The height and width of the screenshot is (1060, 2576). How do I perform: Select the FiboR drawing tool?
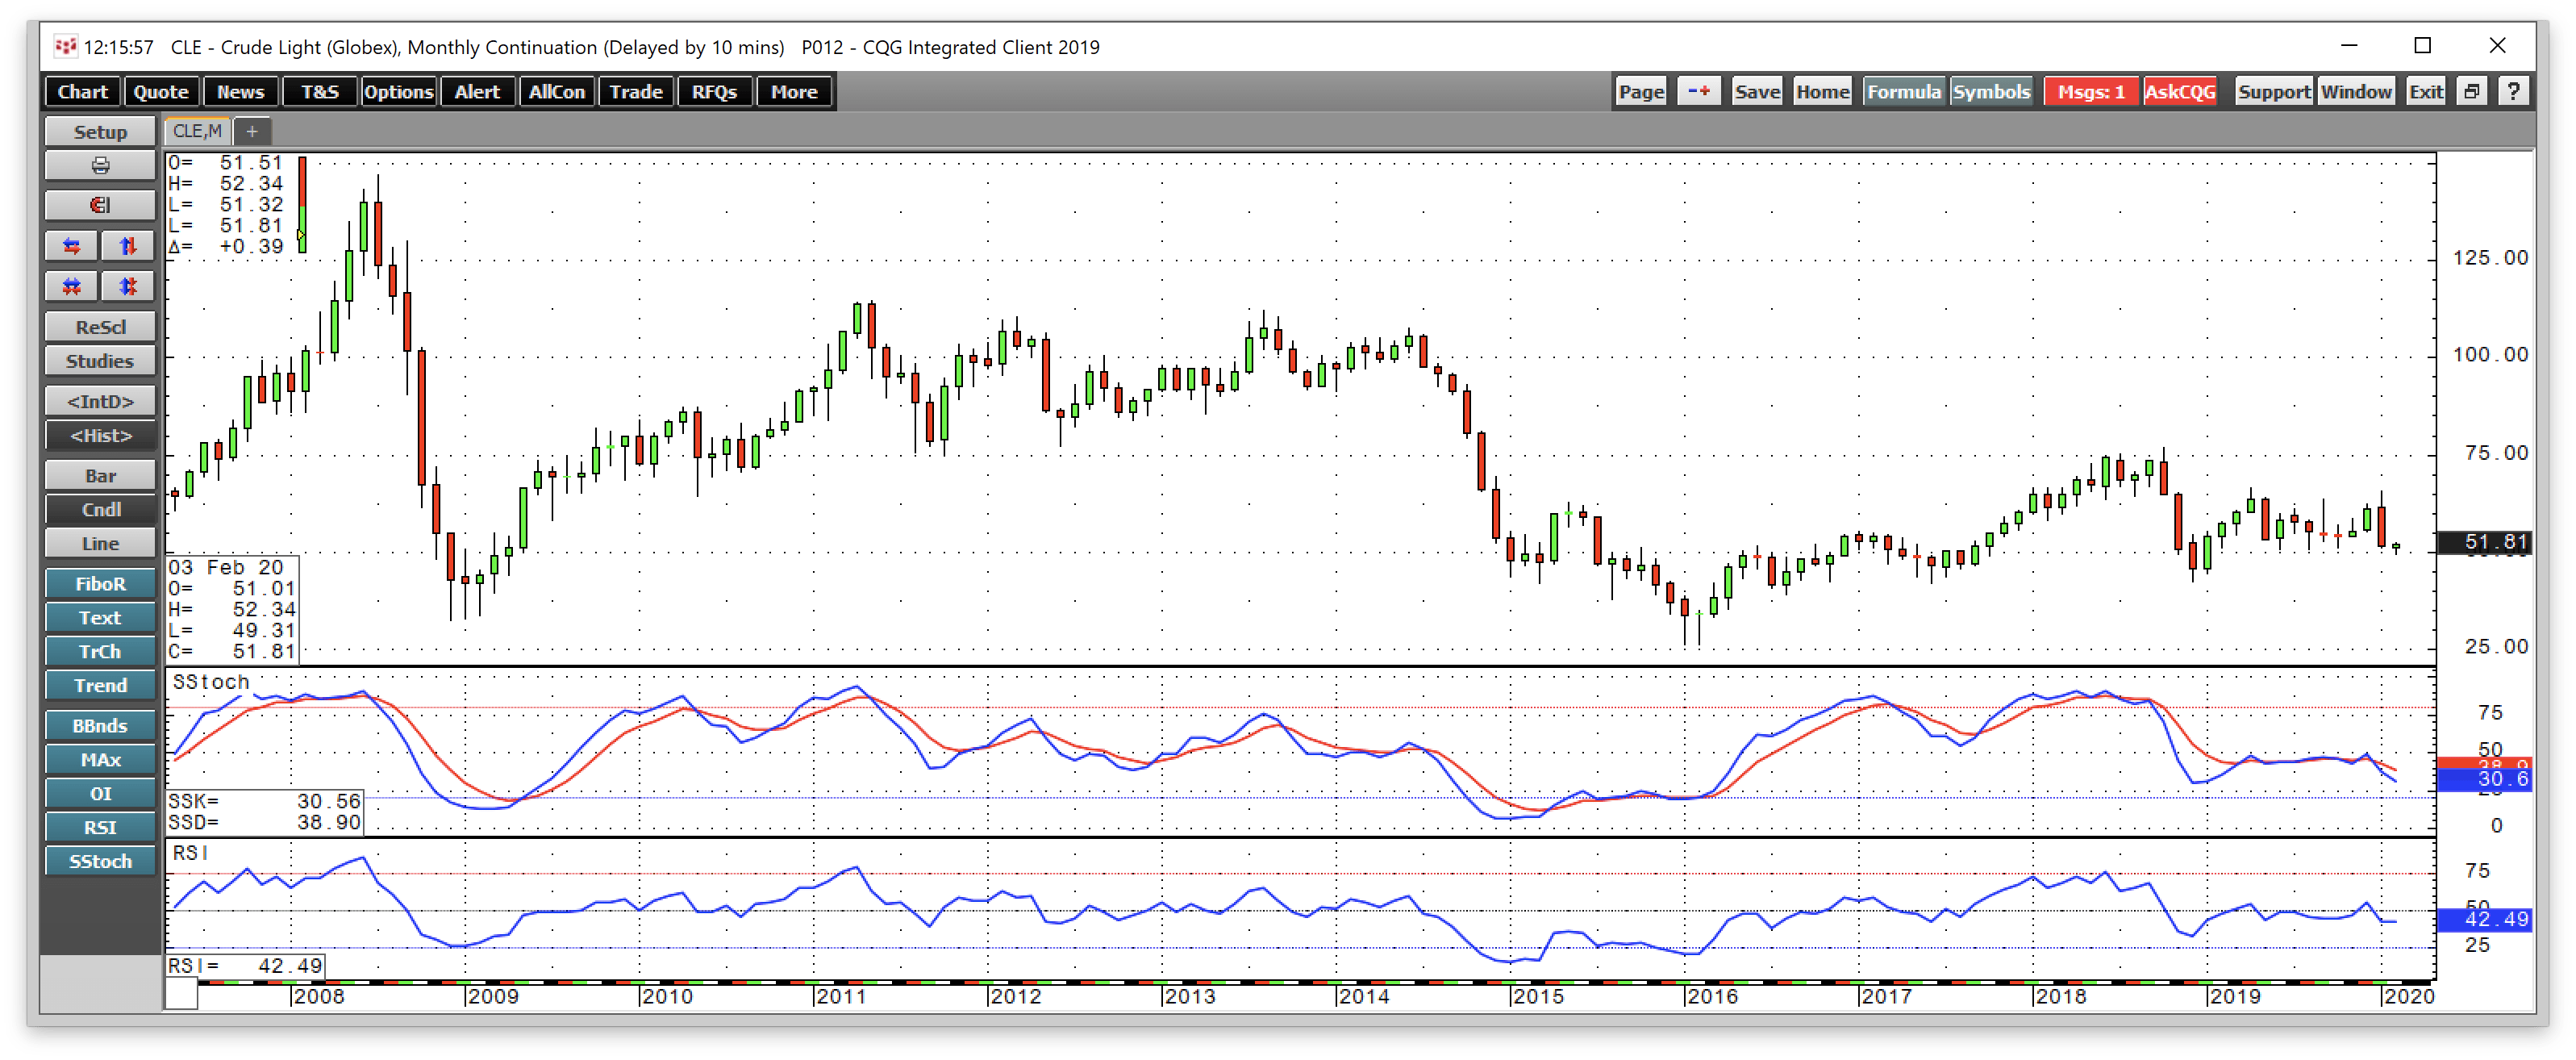tap(100, 584)
